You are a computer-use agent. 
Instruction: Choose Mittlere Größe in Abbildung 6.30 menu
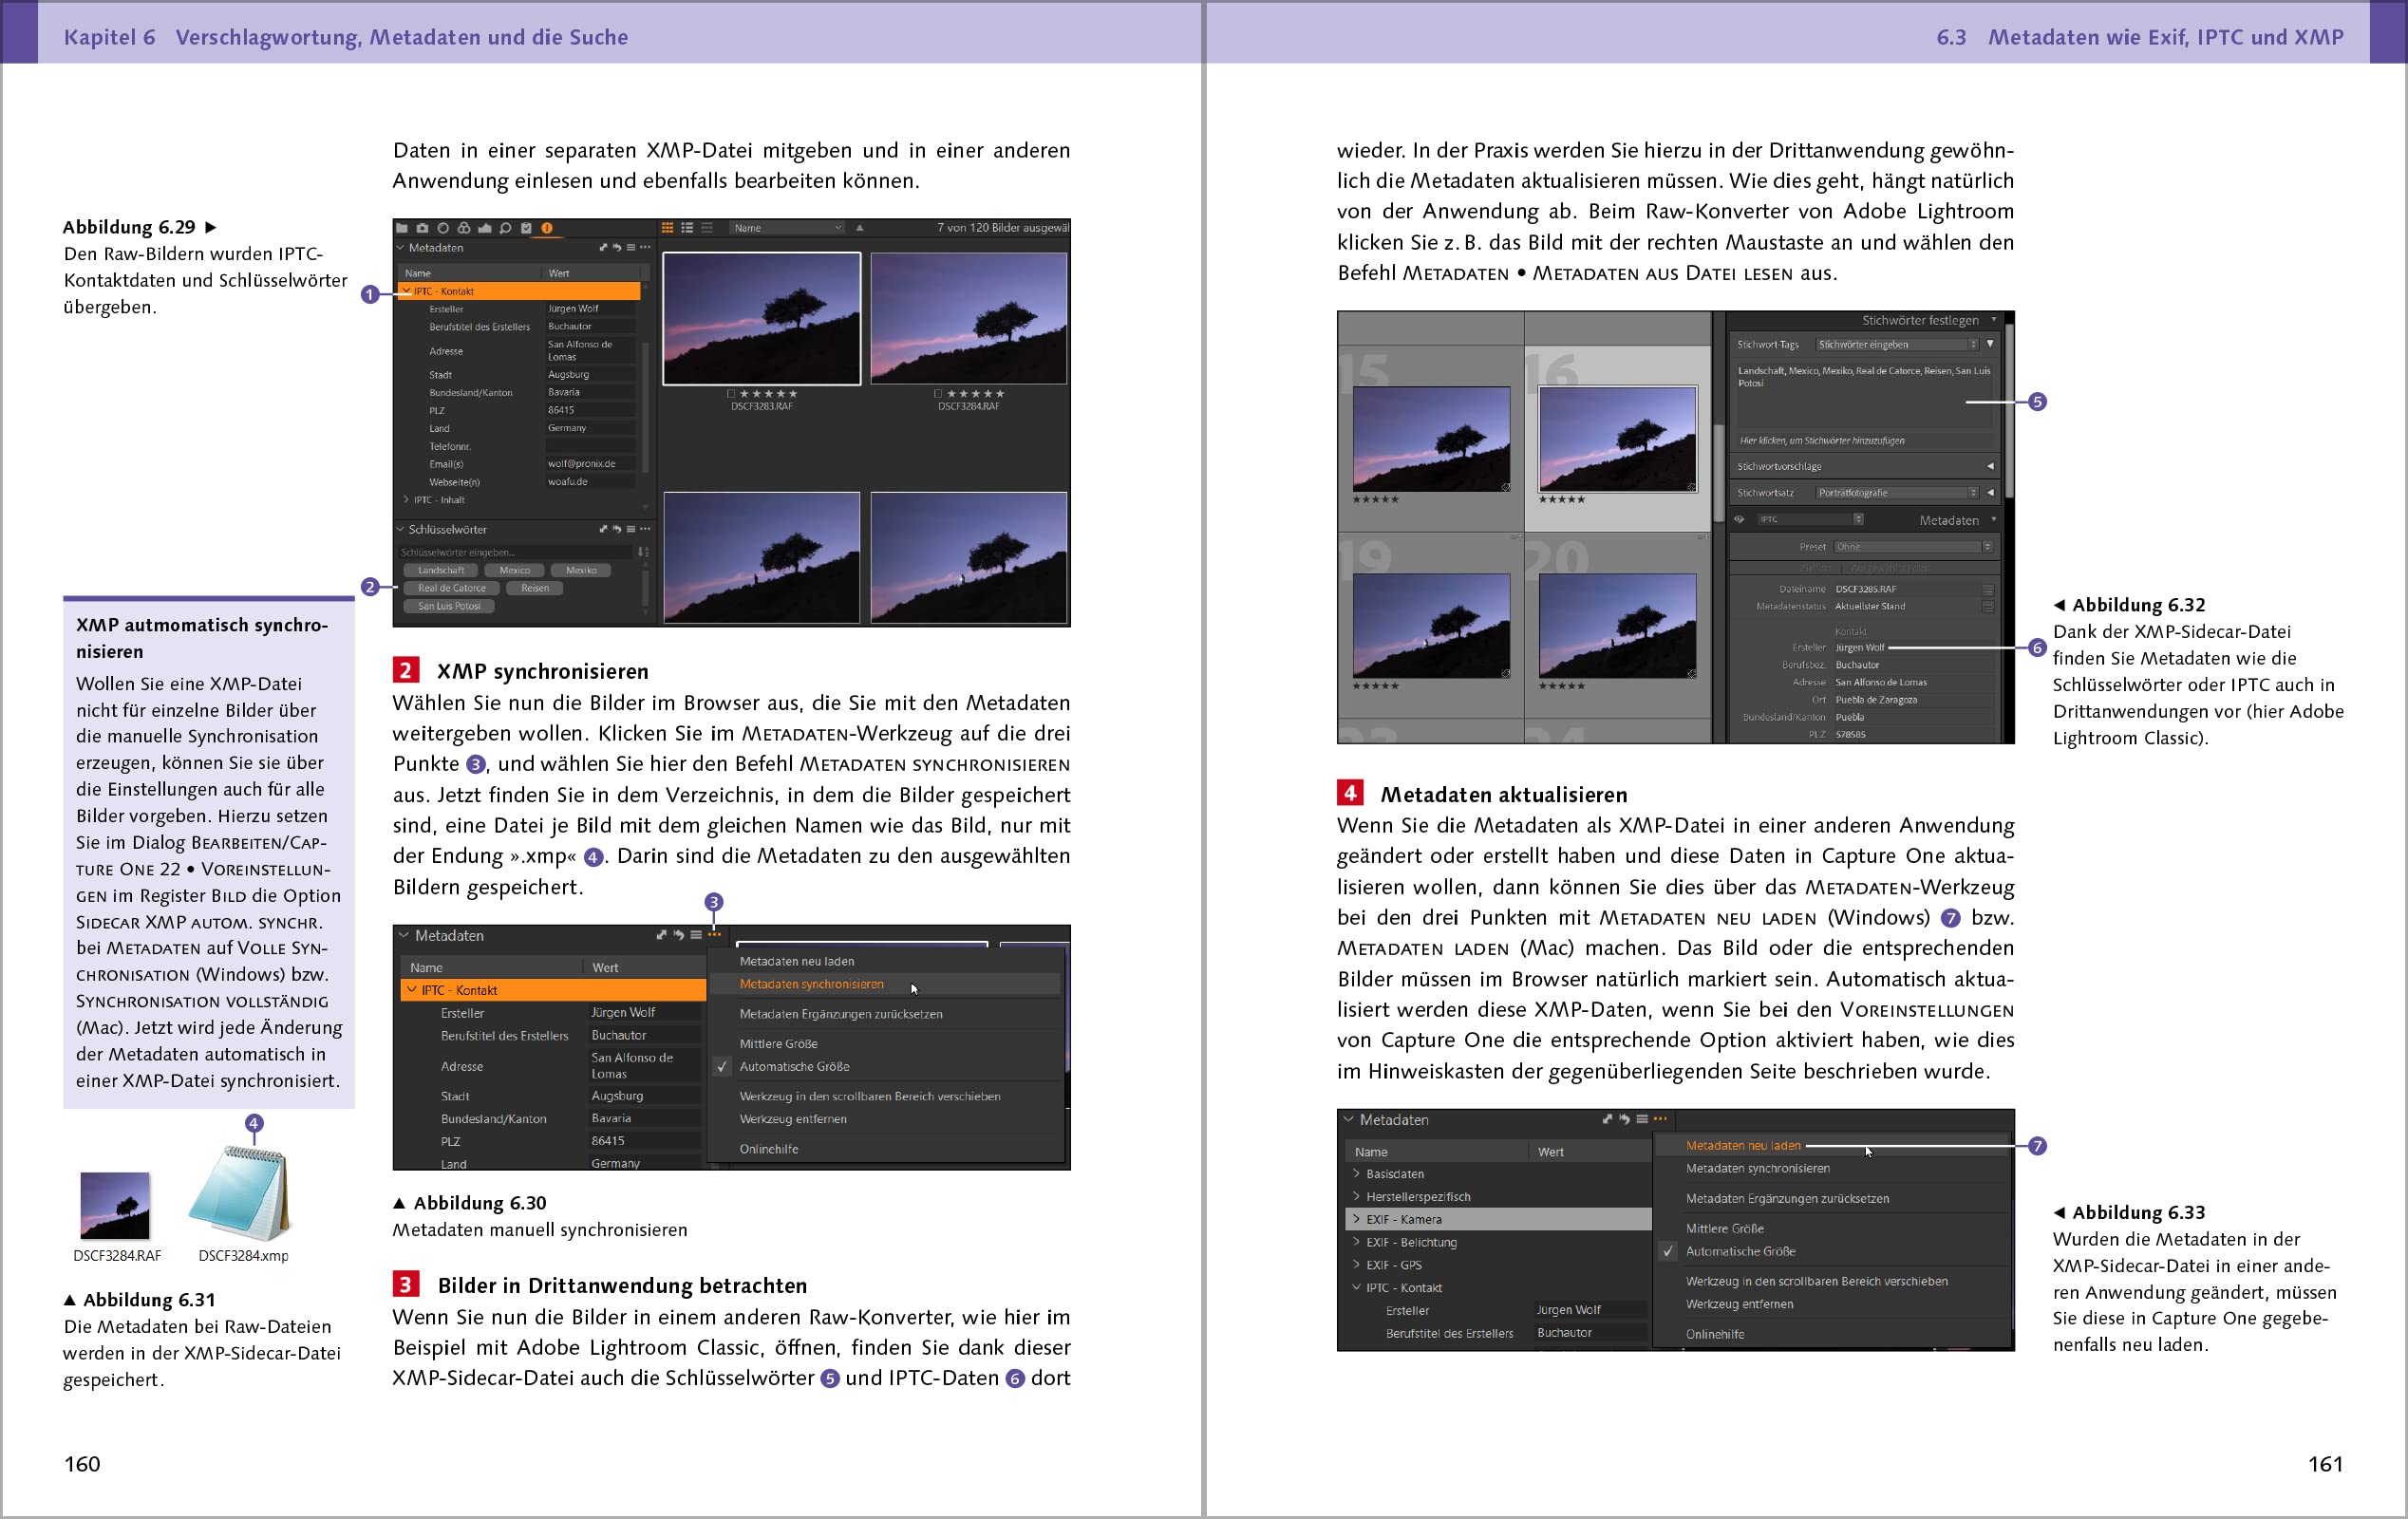[779, 1044]
